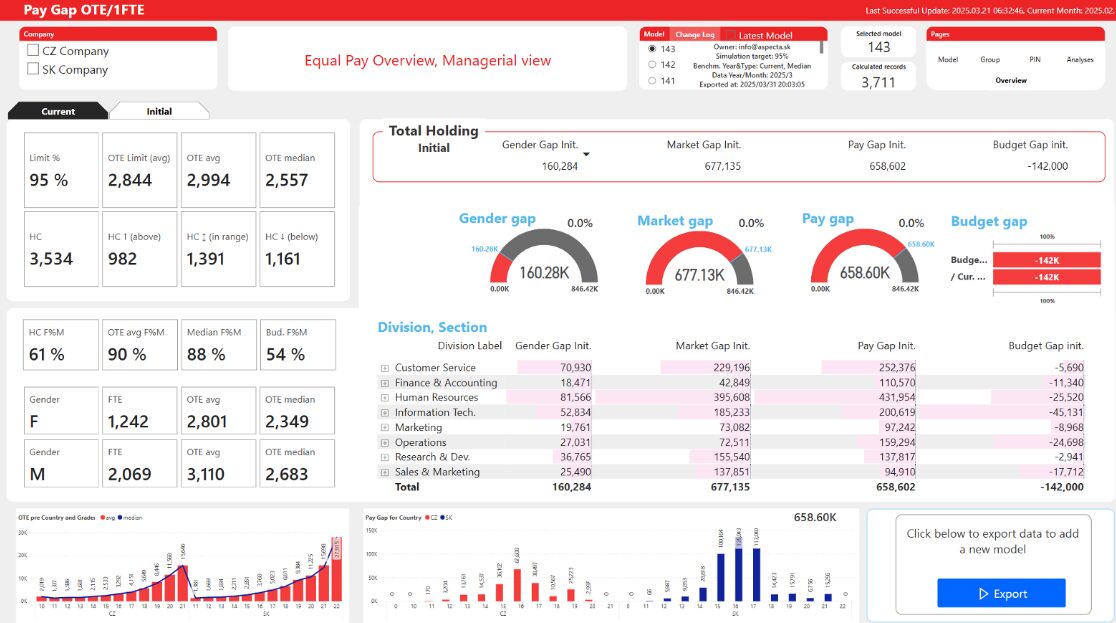The width and height of the screenshot is (1116, 623).
Task: Open the Model tab in model panel
Action: tap(654, 34)
